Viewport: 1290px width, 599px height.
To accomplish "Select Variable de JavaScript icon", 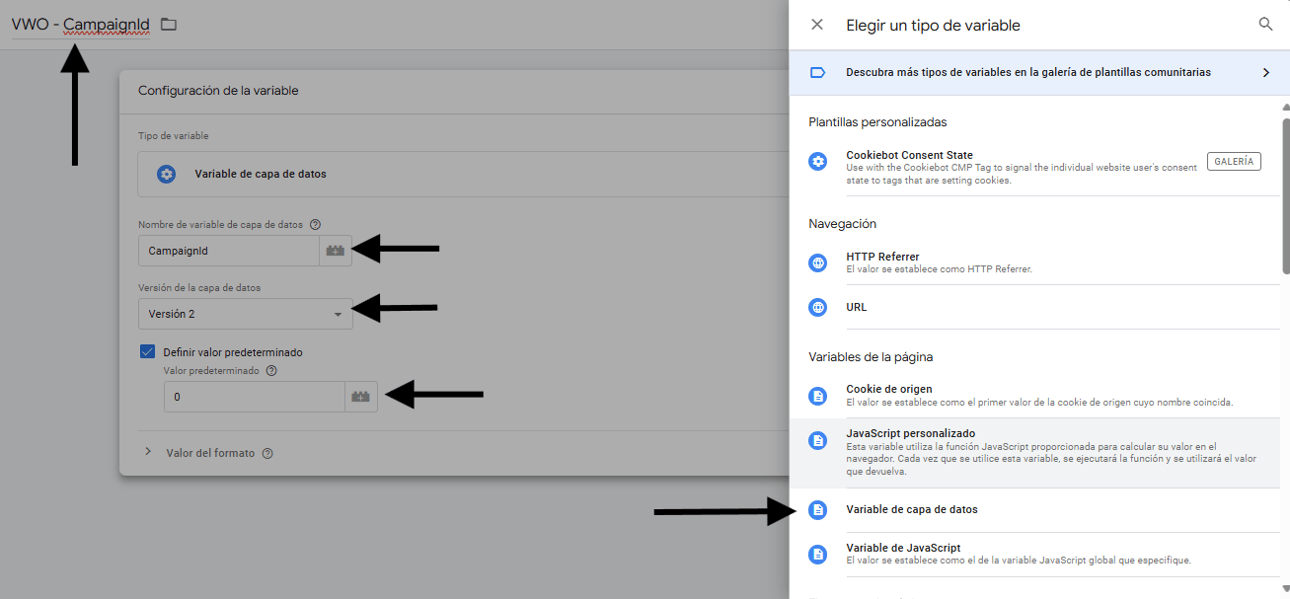I will (818, 554).
